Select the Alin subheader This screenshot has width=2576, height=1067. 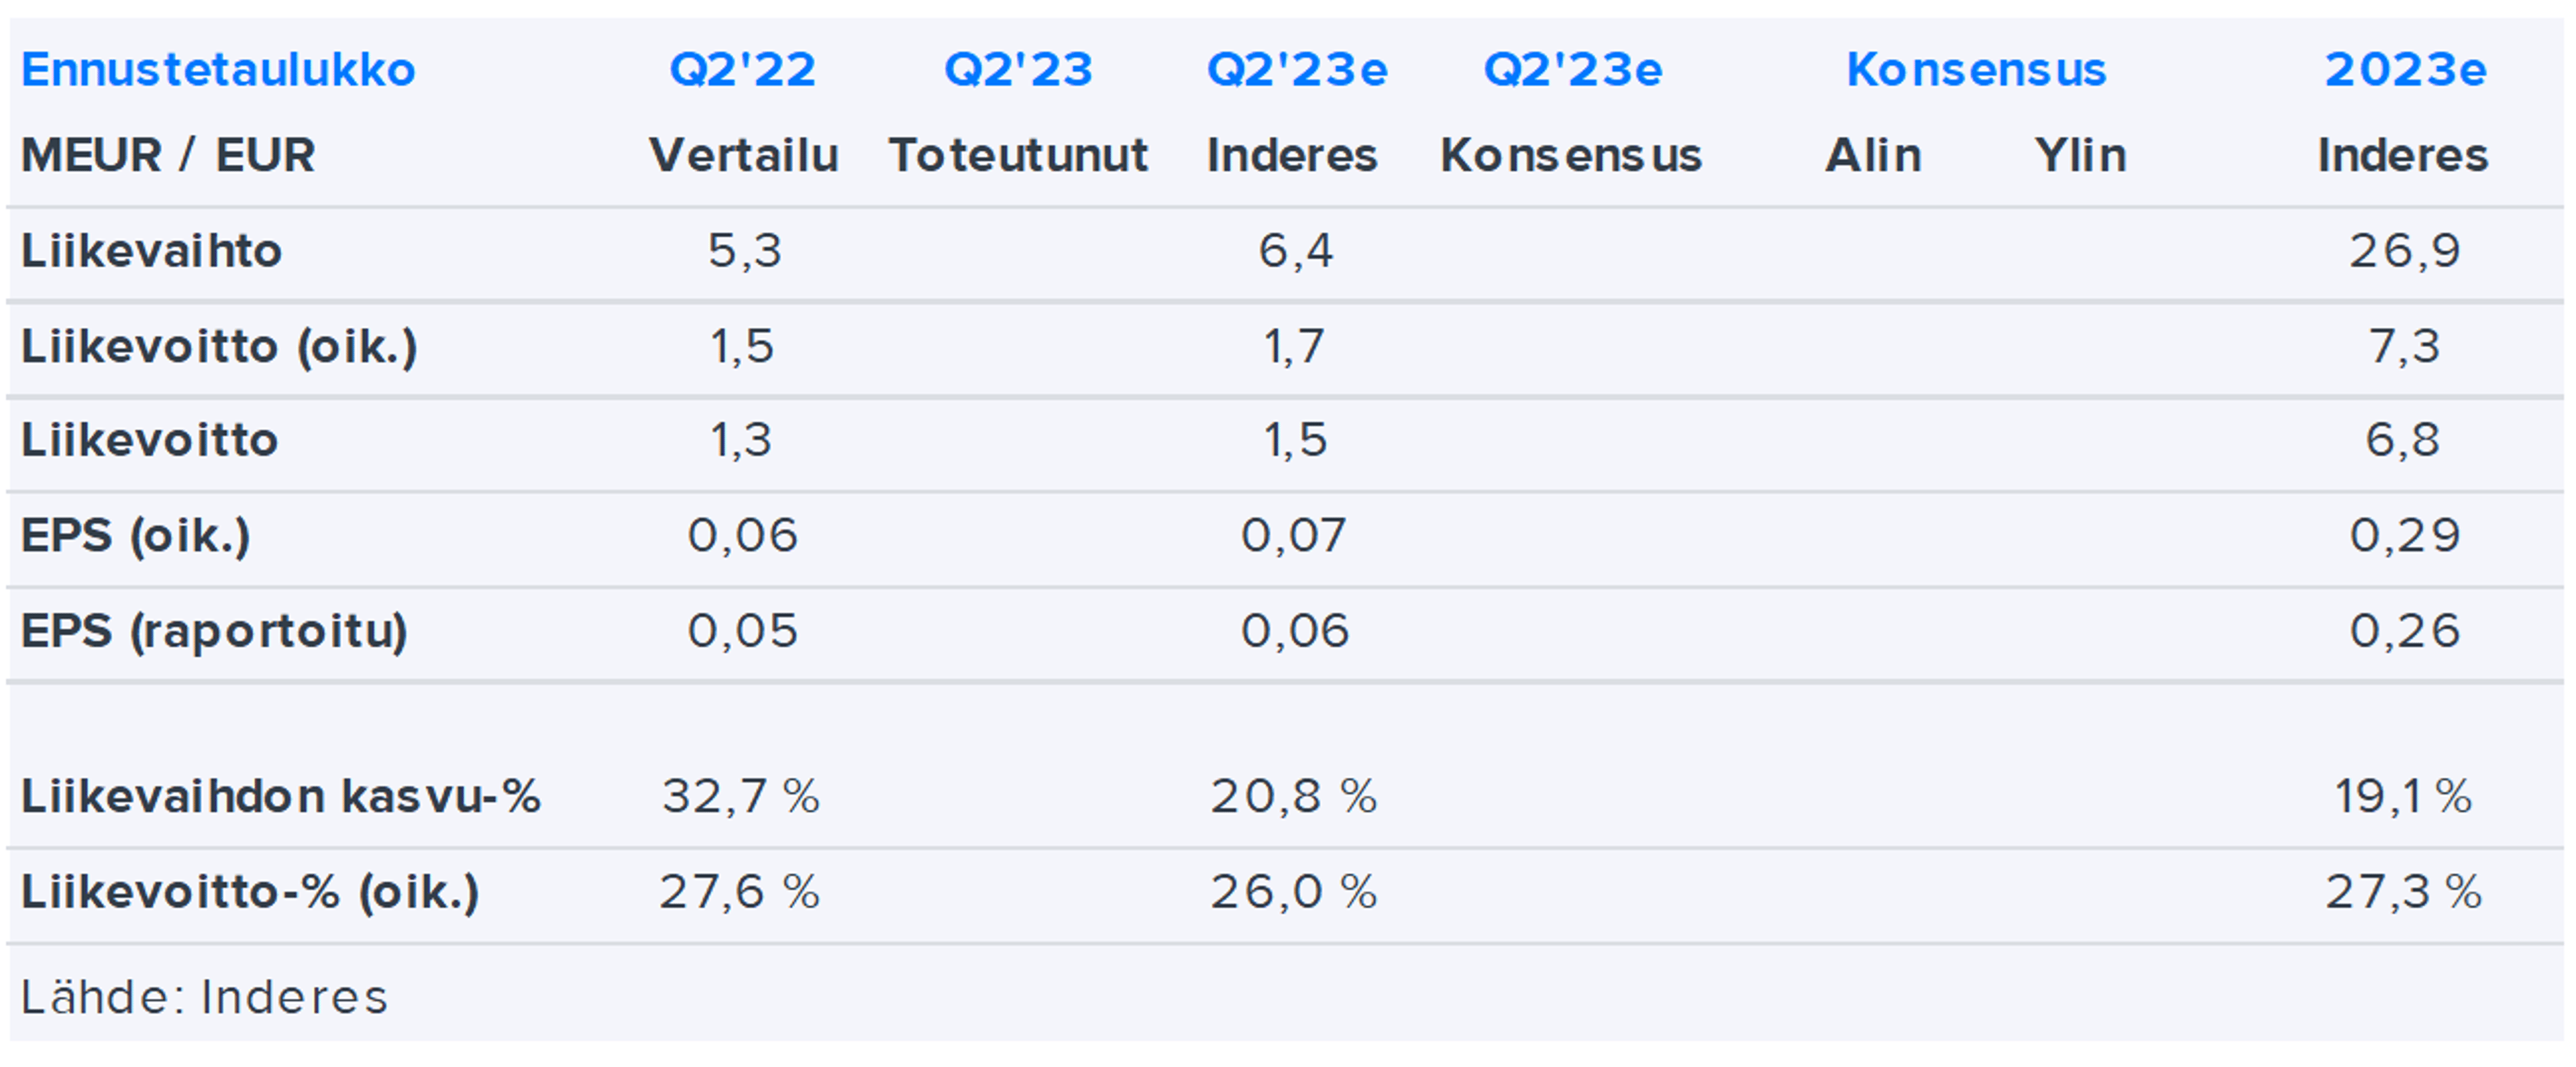tap(1873, 156)
